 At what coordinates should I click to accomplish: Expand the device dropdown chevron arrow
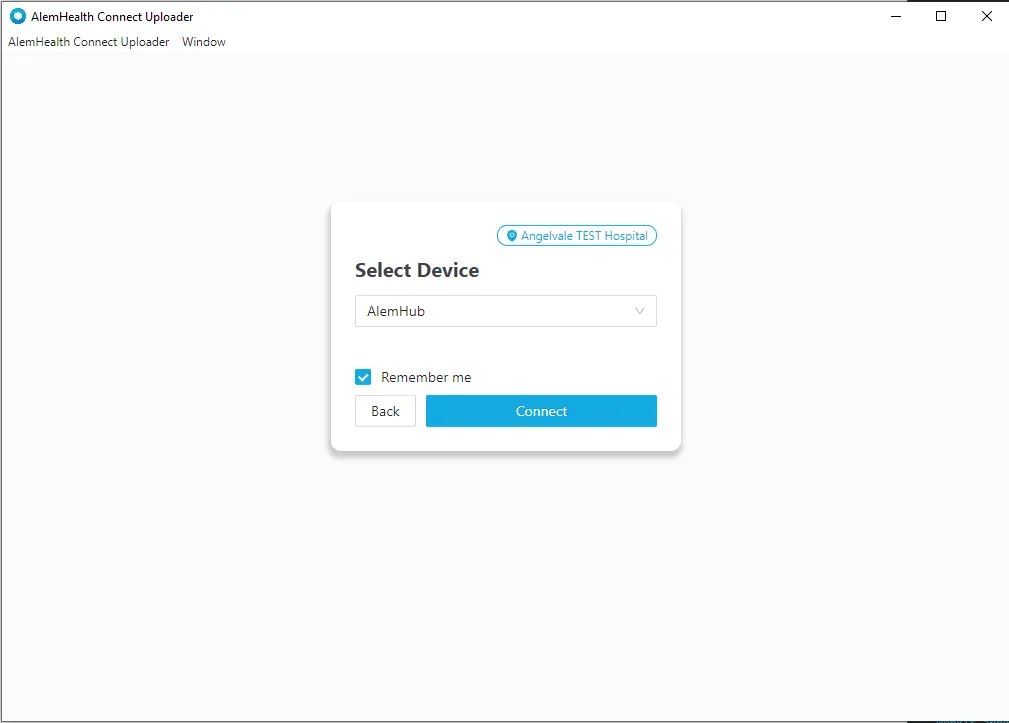[640, 311]
